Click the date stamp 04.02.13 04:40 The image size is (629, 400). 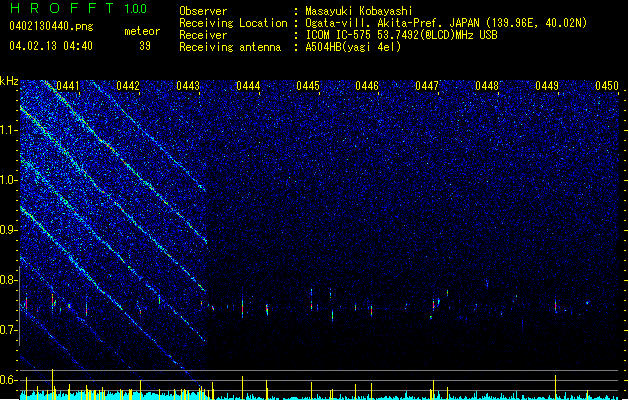pyautogui.click(x=51, y=46)
